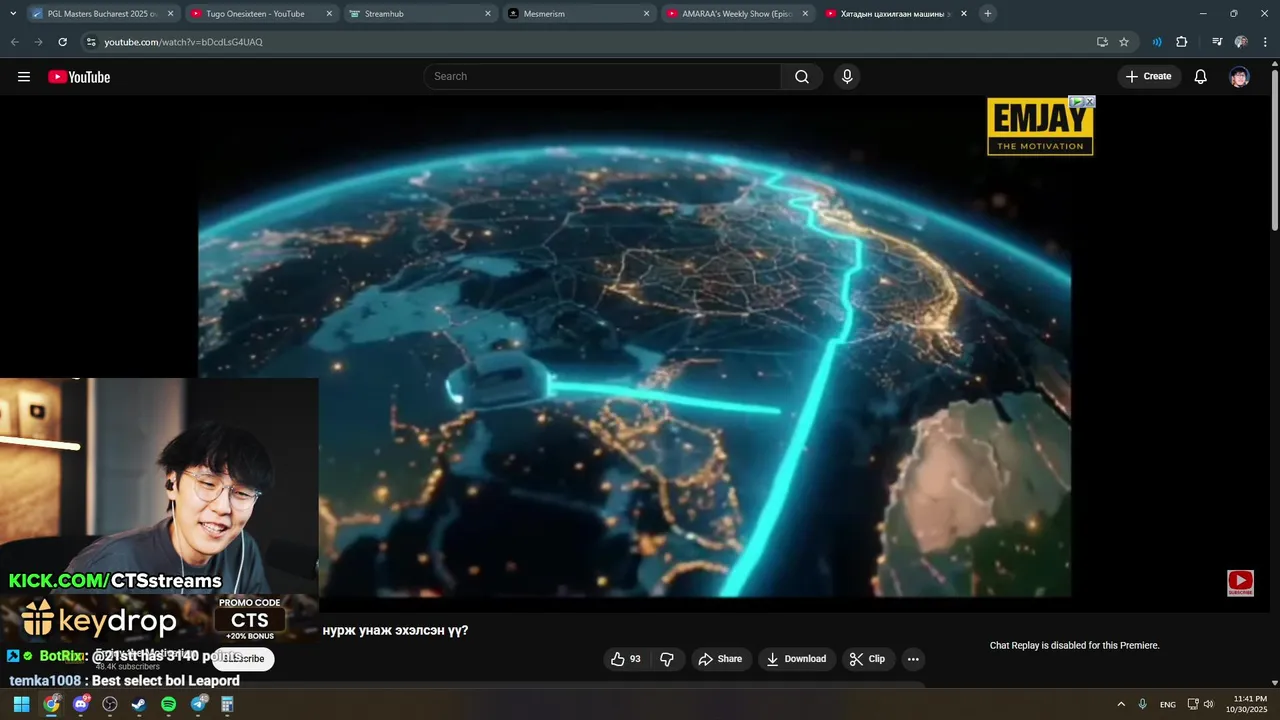The height and width of the screenshot is (720, 1280).
Task: Close the Mesmerism tab
Action: coord(646,14)
